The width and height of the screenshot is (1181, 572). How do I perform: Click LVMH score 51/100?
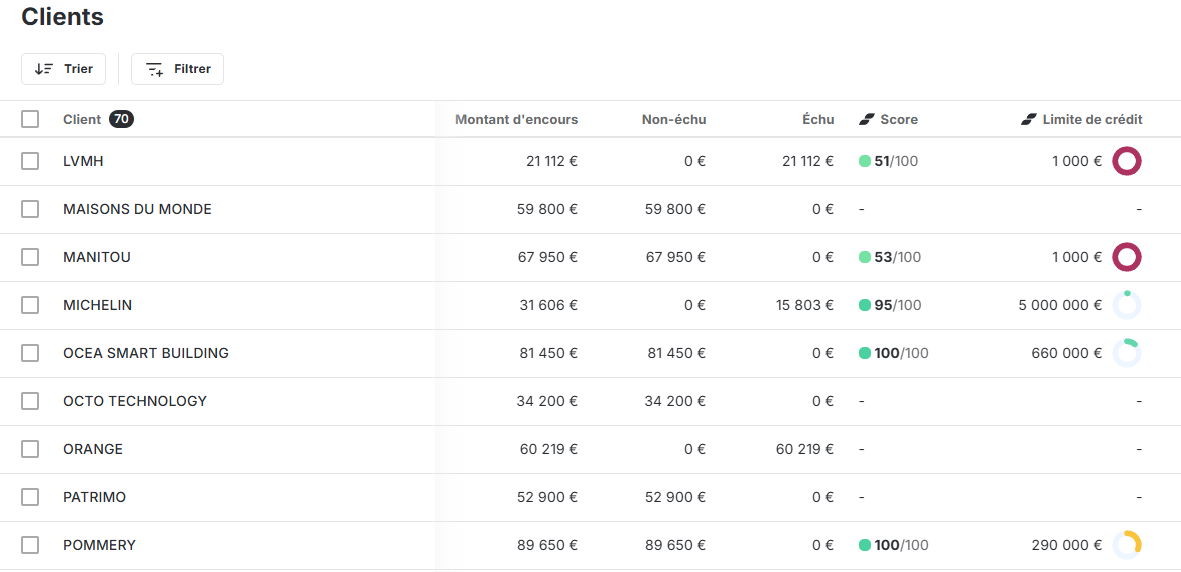[896, 161]
